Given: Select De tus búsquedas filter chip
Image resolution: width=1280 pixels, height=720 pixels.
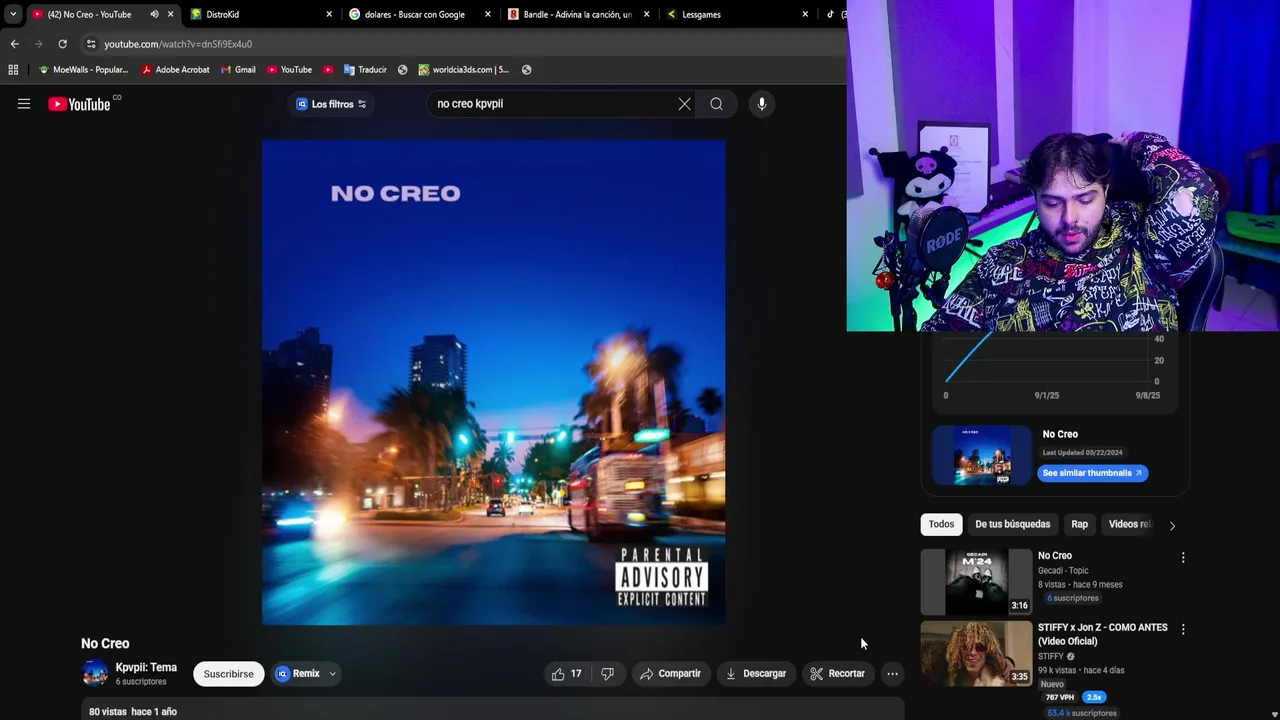Looking at the screenshot, I should 1012,524.
